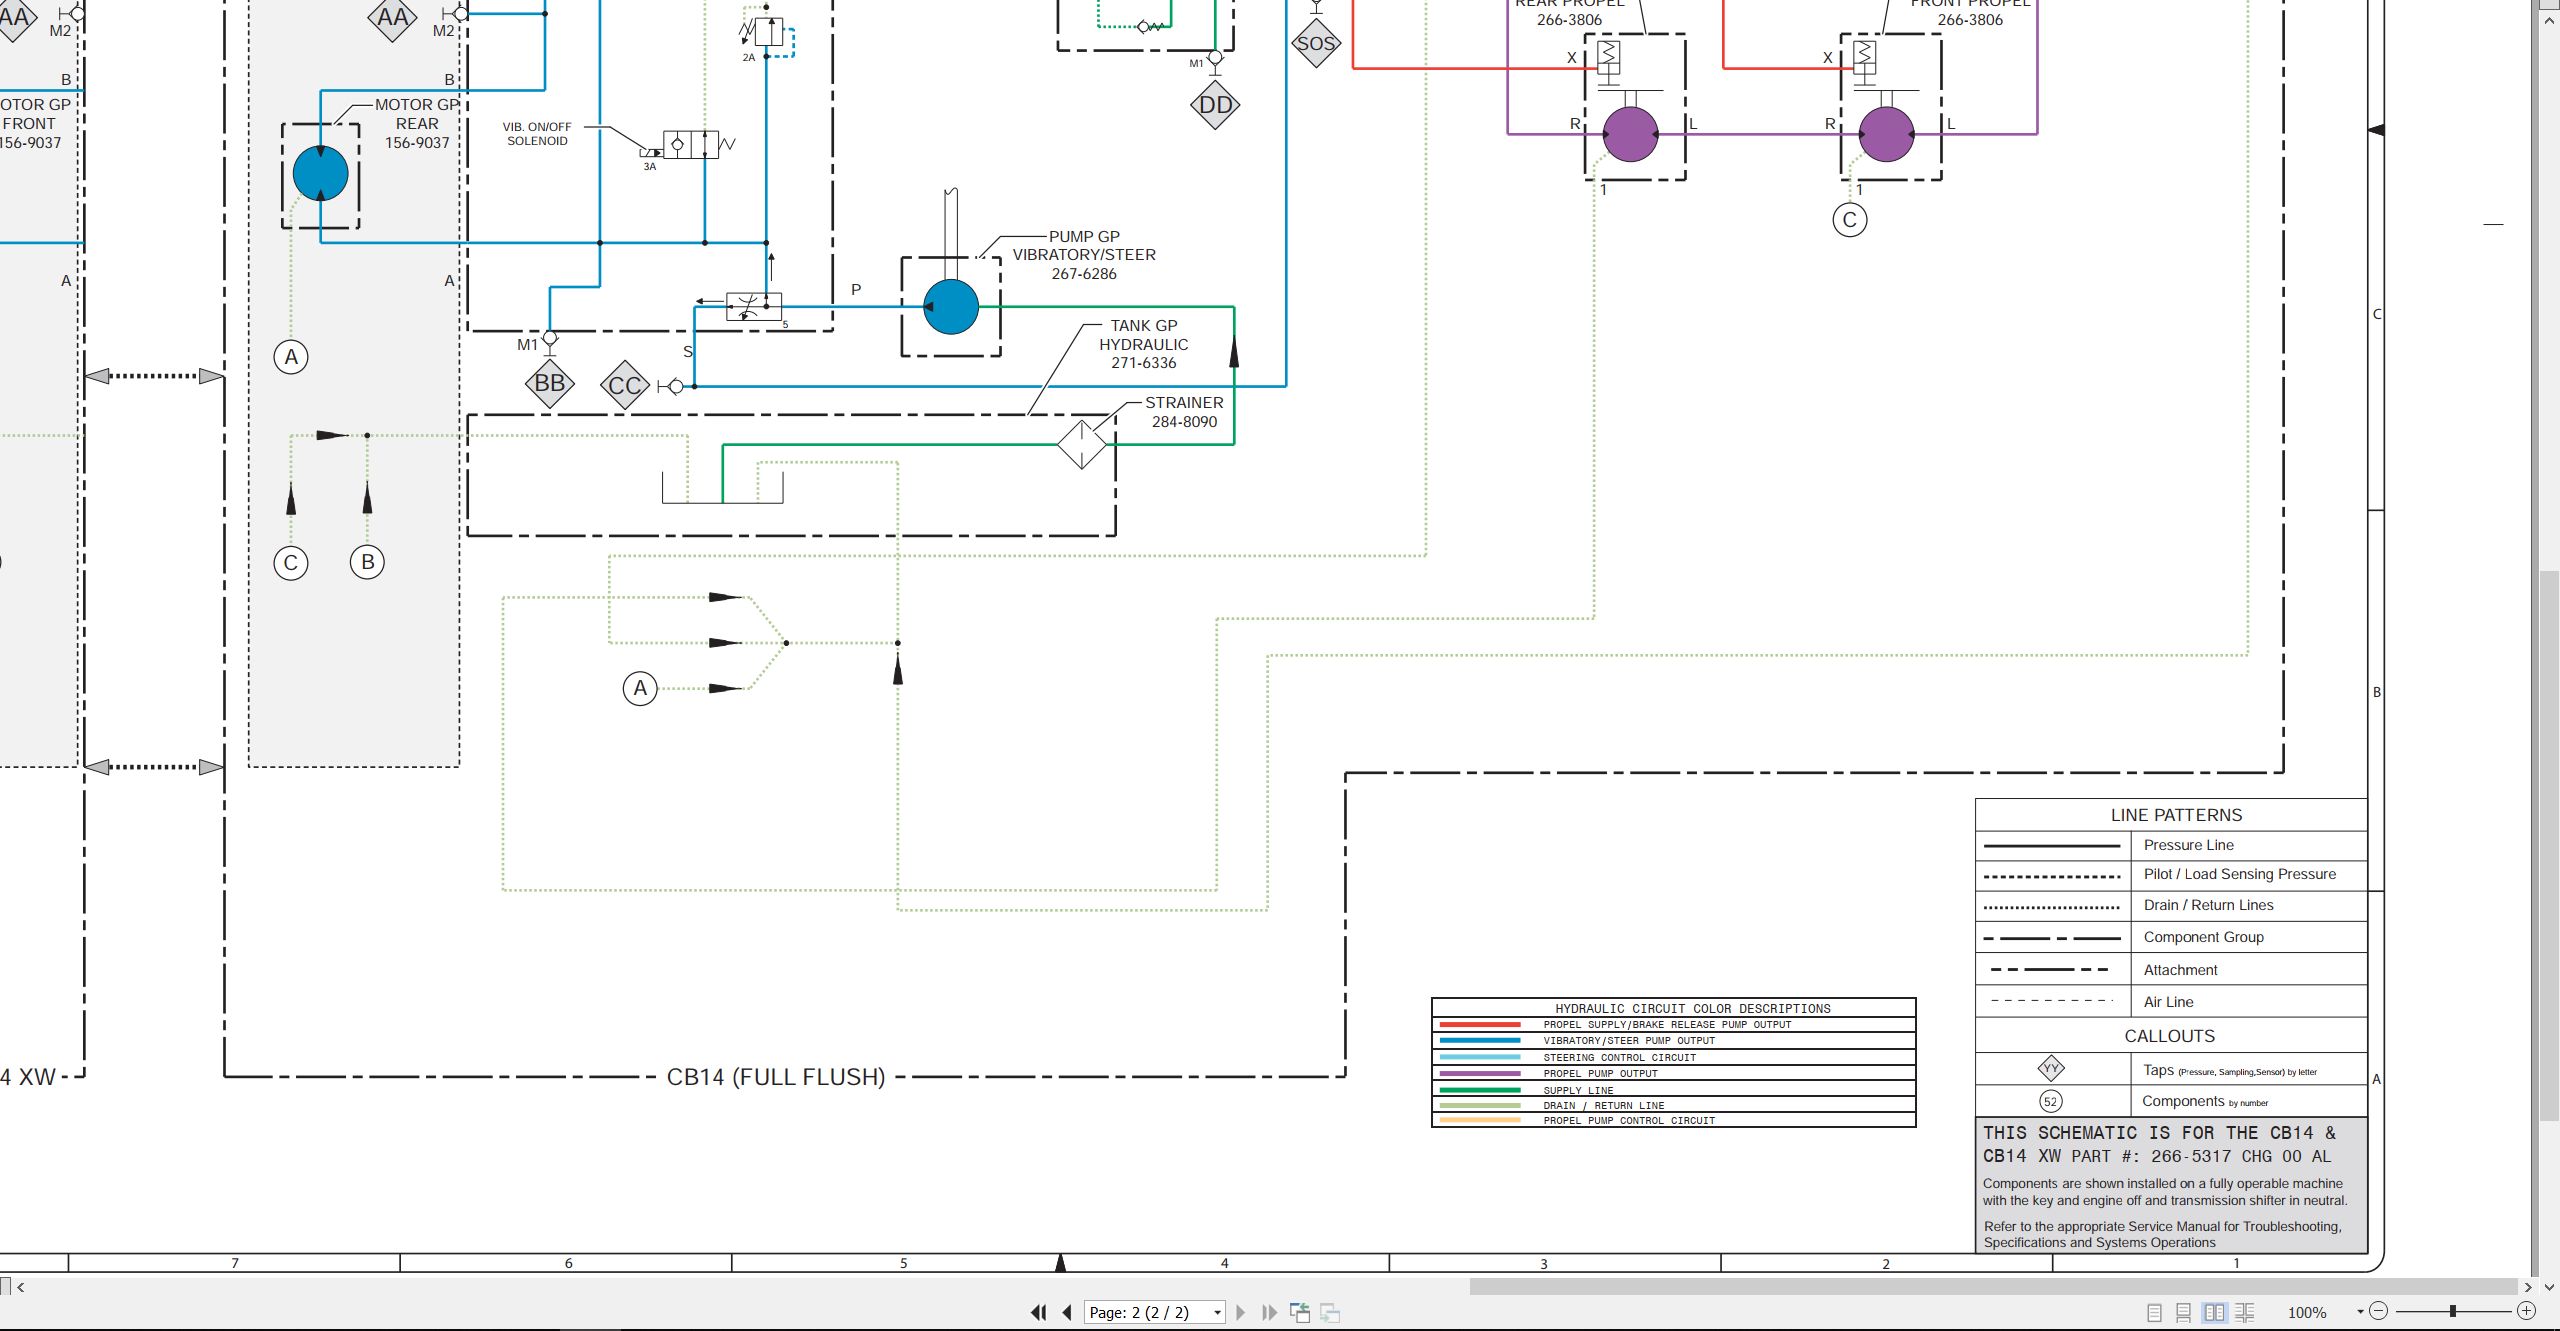Click the circle B callout
The height and width of the screenshot is (1331, 2560).
tap(368, 562)
